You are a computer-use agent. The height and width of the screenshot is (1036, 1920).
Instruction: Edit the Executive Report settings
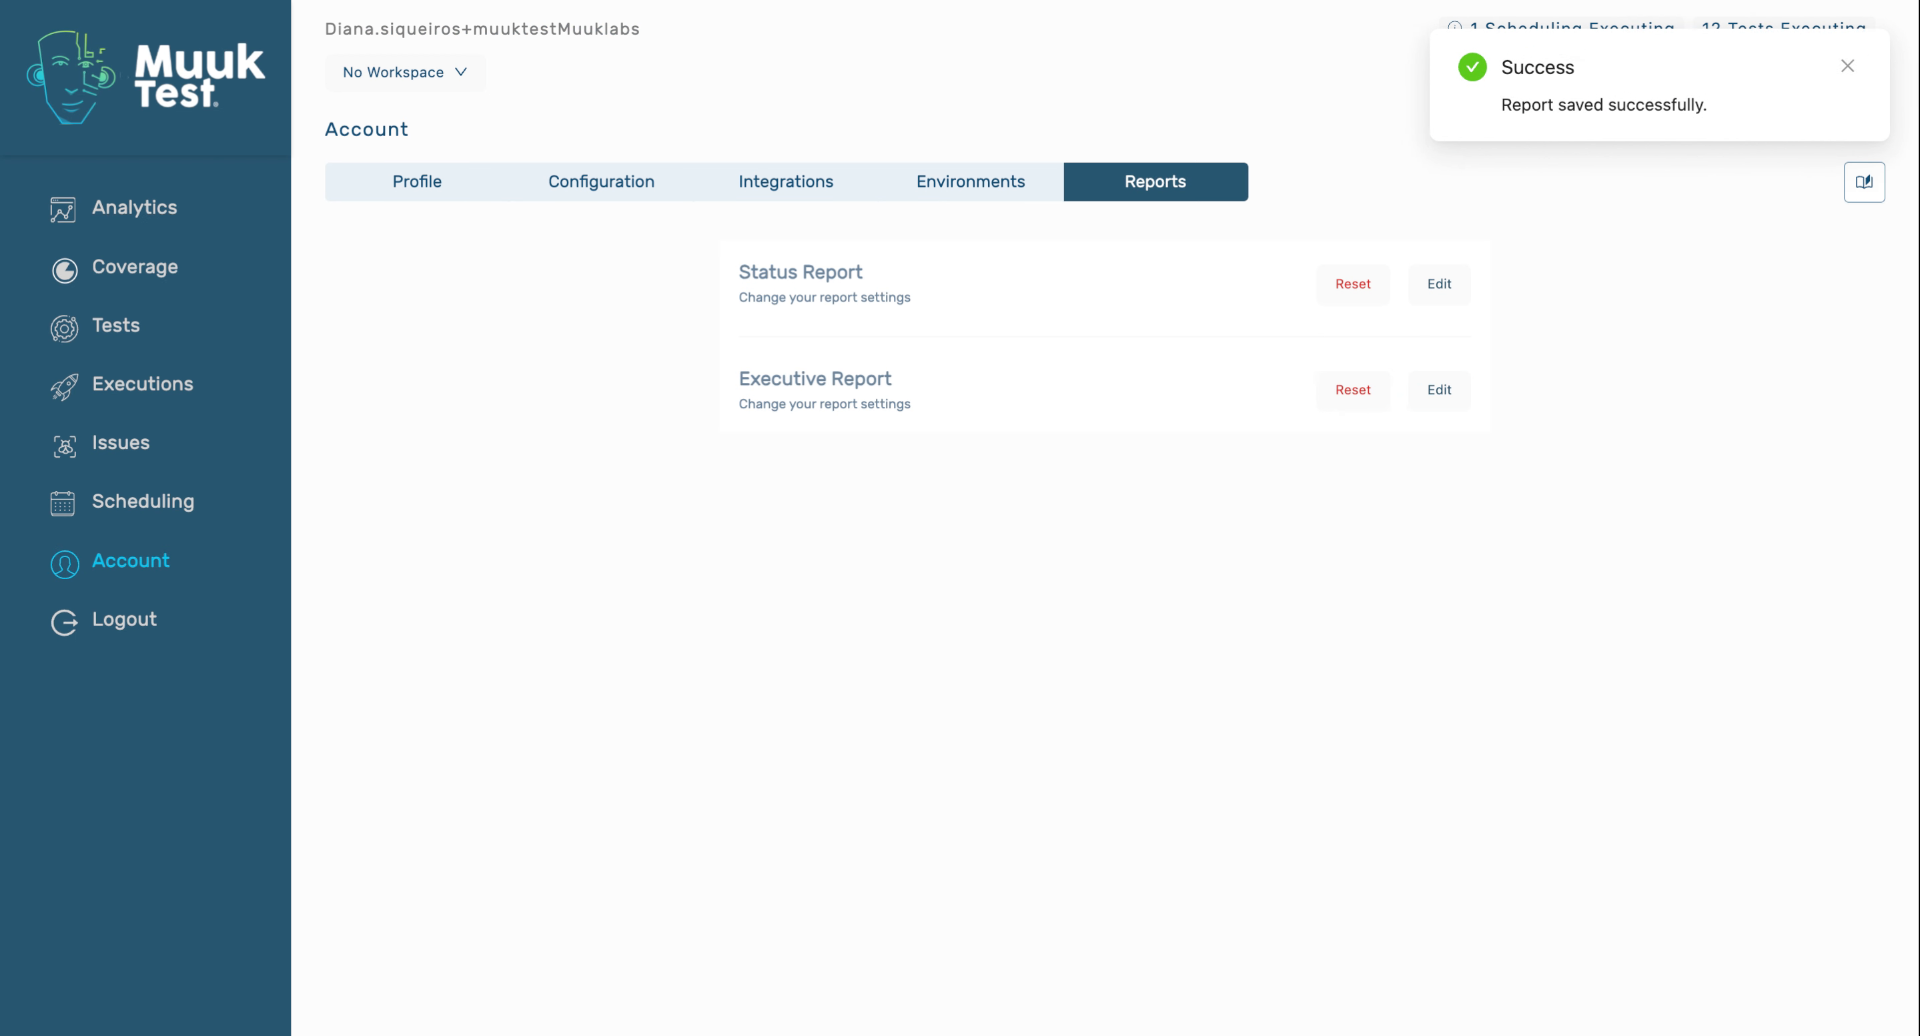click(x=1438, y=390)
